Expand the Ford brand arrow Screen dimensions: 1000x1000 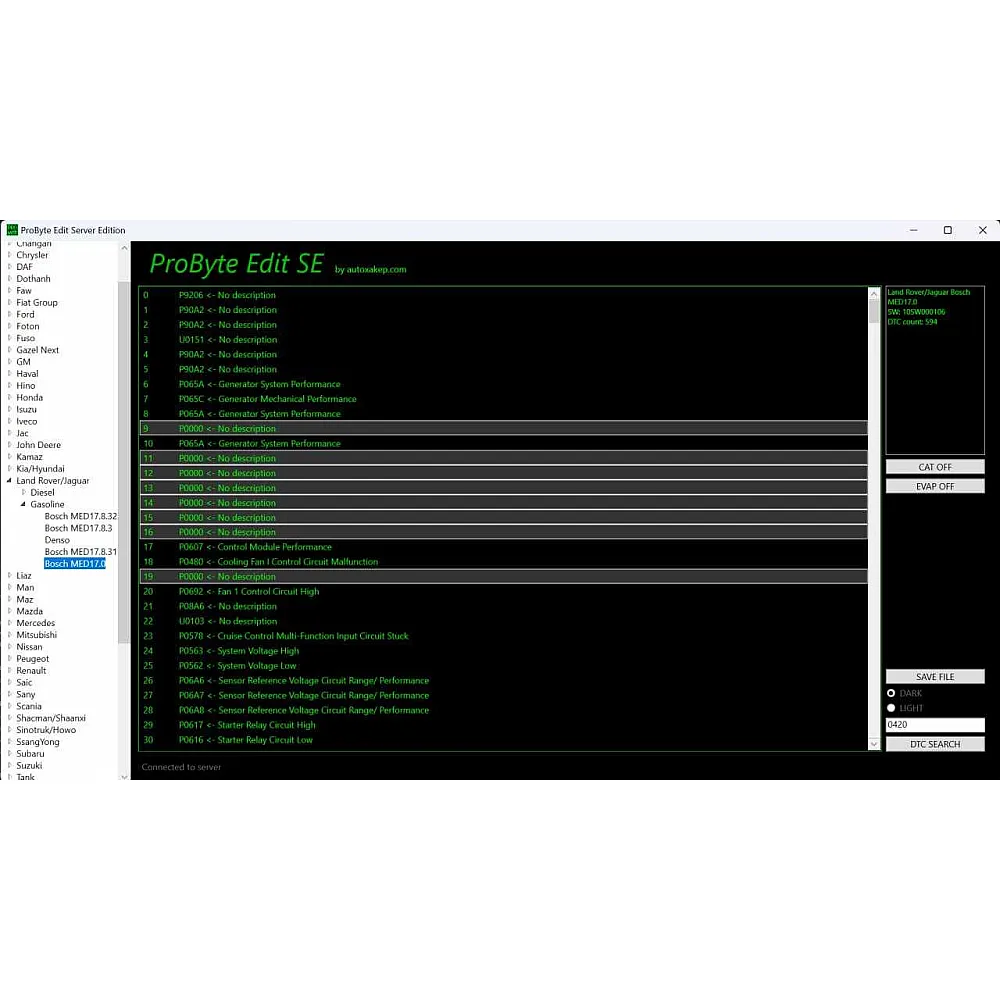[x=10, y=314]
